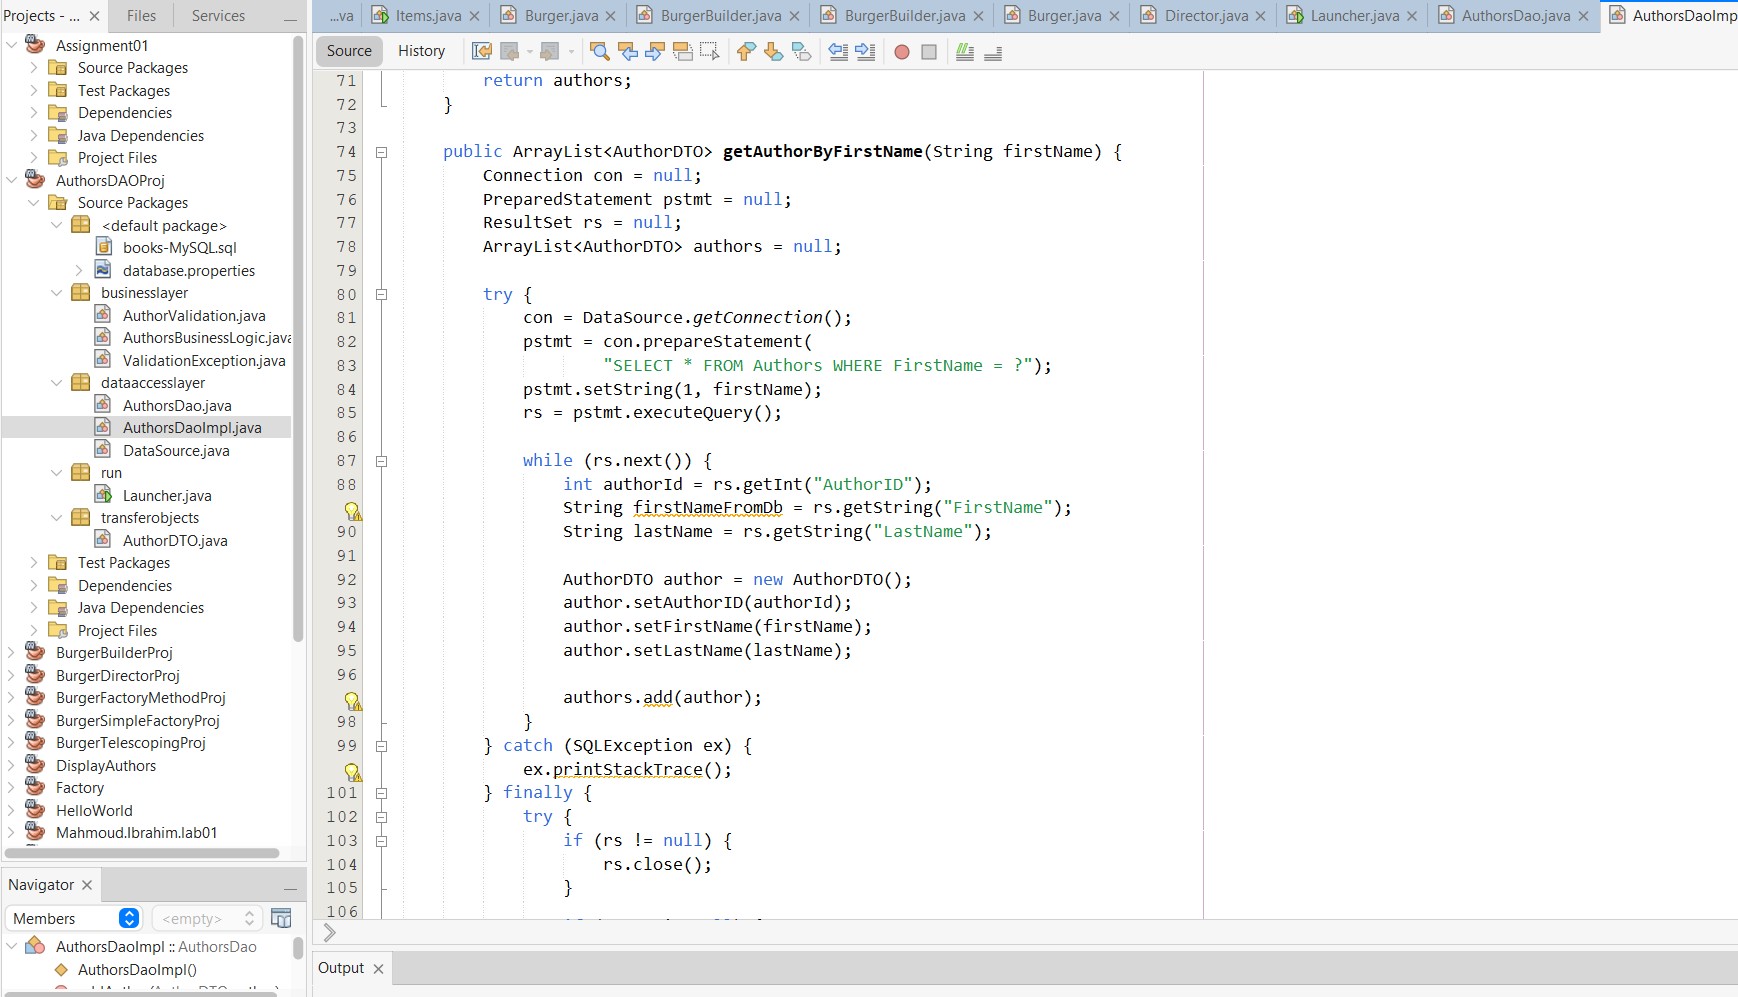Collapse the businesslayer package node
Viewport: 1738px width, 997px height.
pyautogui.click(x=57, y=293)
